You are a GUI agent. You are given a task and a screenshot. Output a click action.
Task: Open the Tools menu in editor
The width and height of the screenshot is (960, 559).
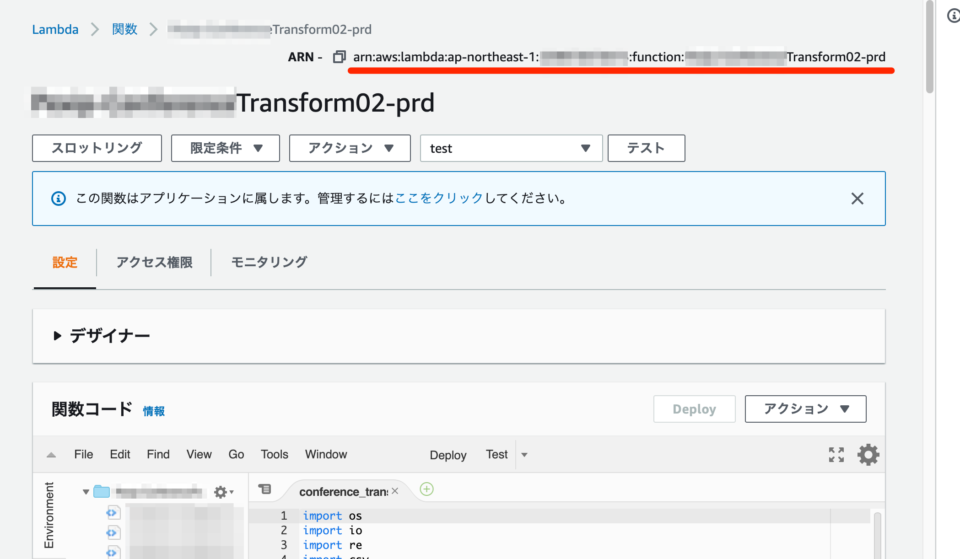click(x=274, y=454)
